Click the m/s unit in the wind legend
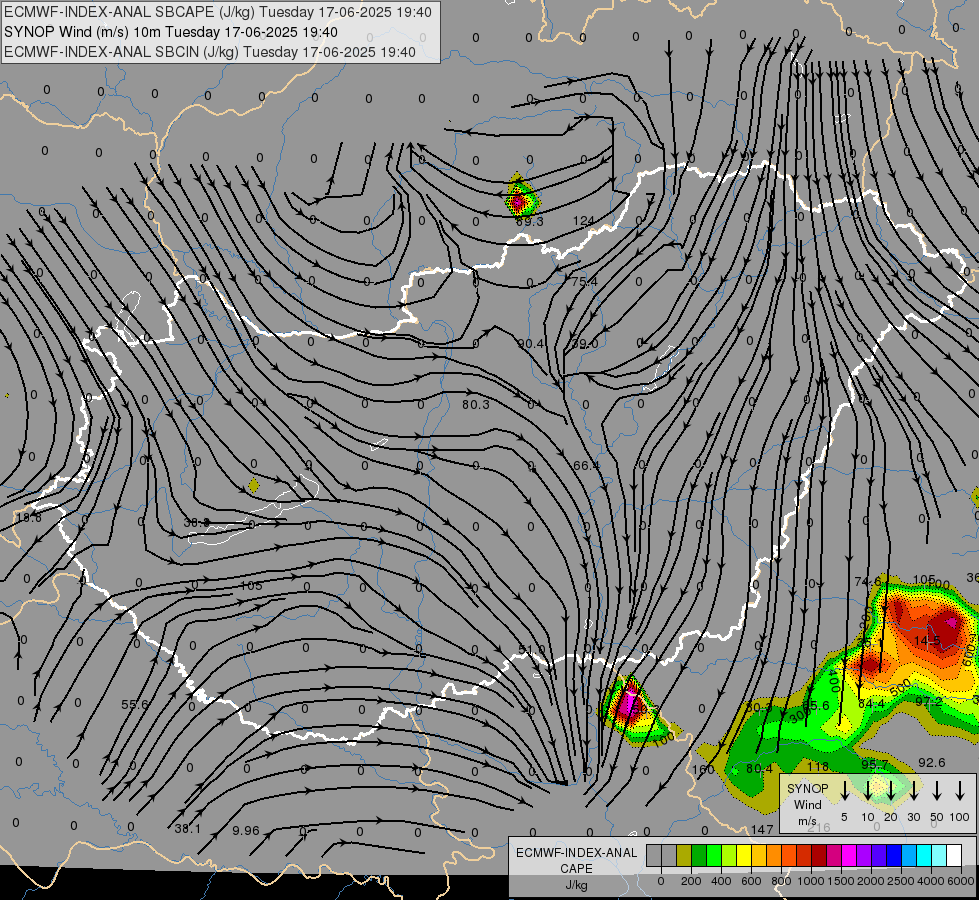This screenshot has width=979, height=900. click(807, 821)
